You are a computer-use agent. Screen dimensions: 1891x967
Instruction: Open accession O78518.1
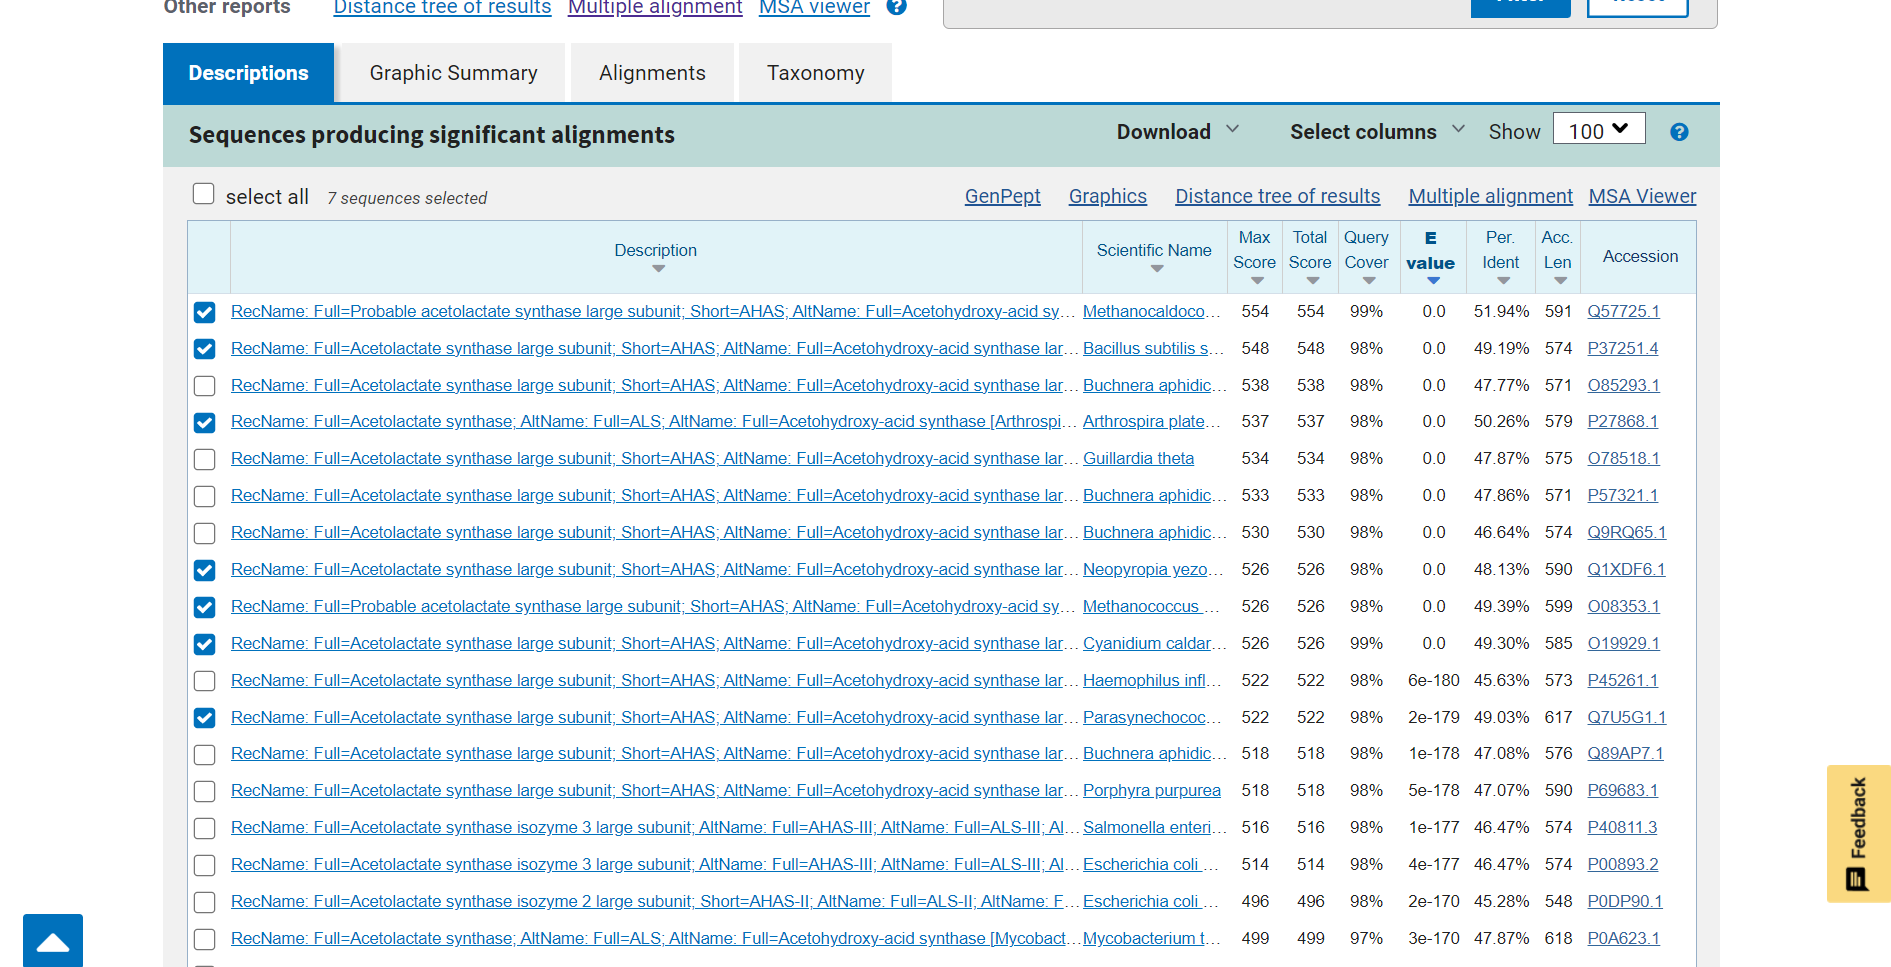(1623, 459)
